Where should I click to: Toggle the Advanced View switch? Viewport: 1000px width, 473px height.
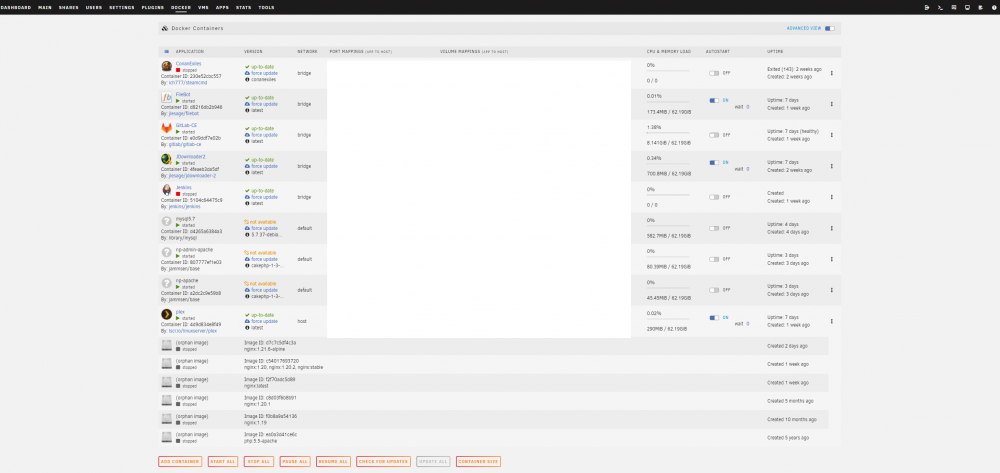pos(829,29)
